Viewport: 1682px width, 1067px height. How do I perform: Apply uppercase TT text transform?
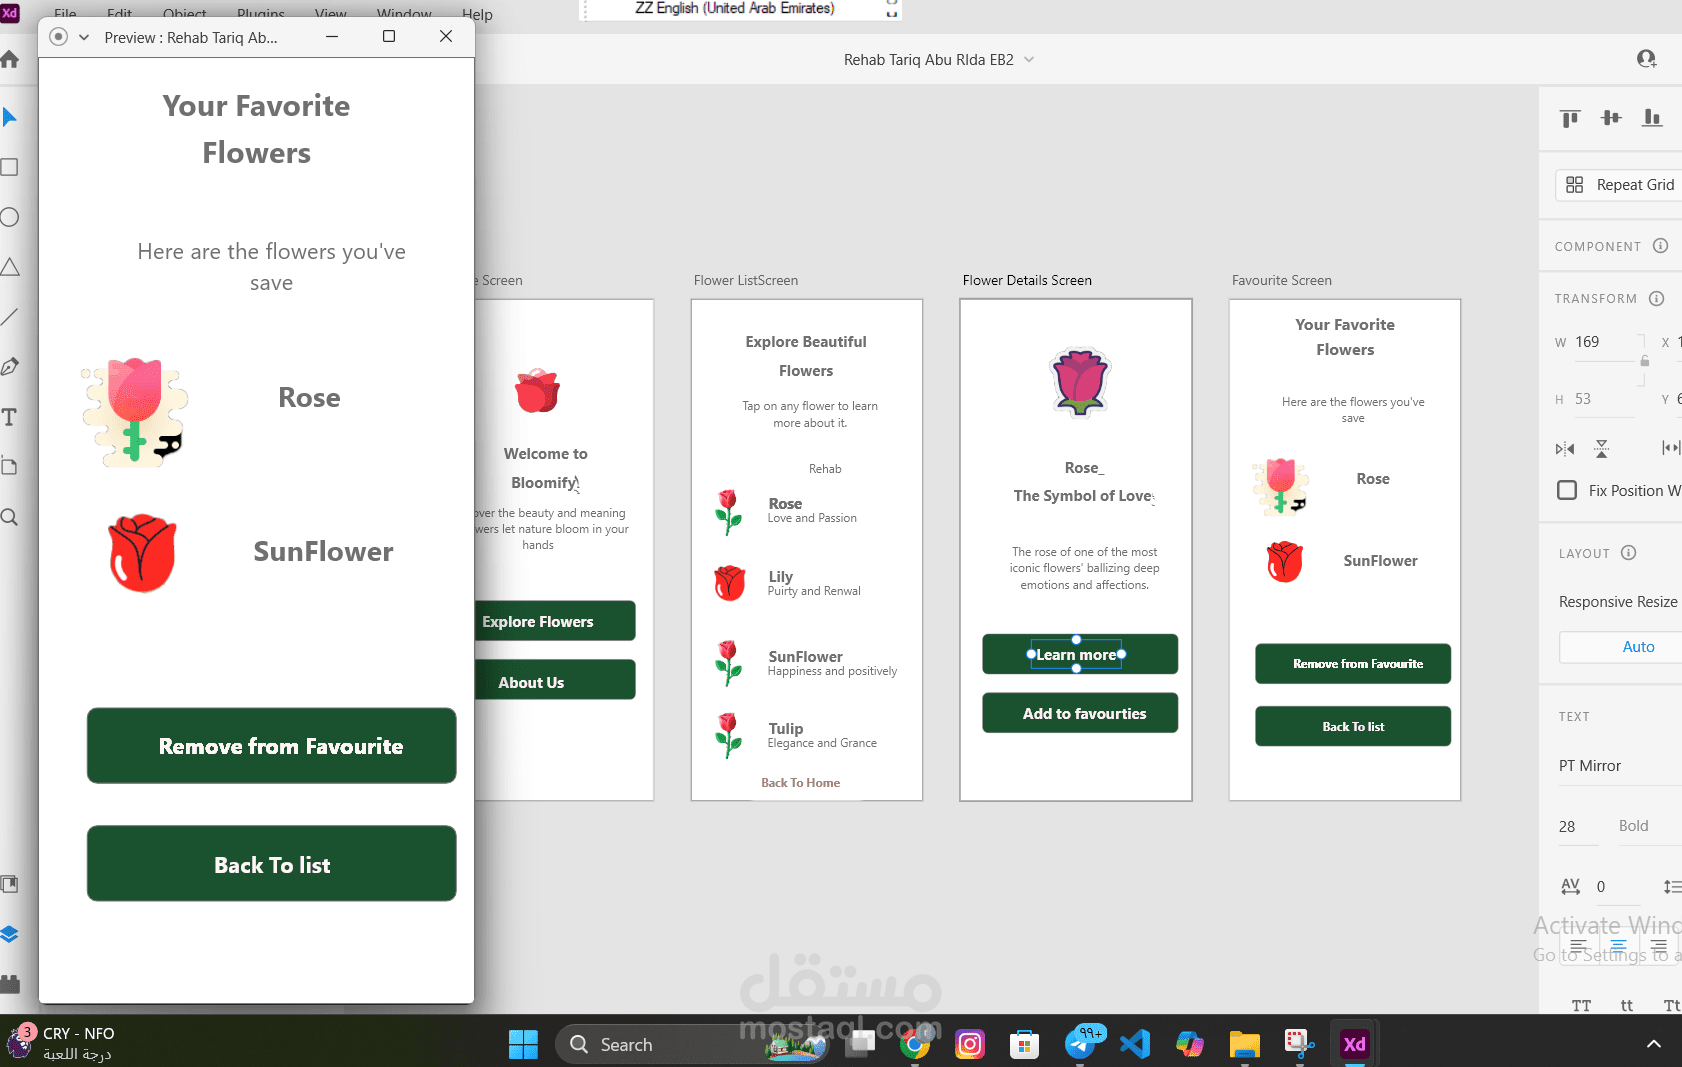click(1581, 1006)
